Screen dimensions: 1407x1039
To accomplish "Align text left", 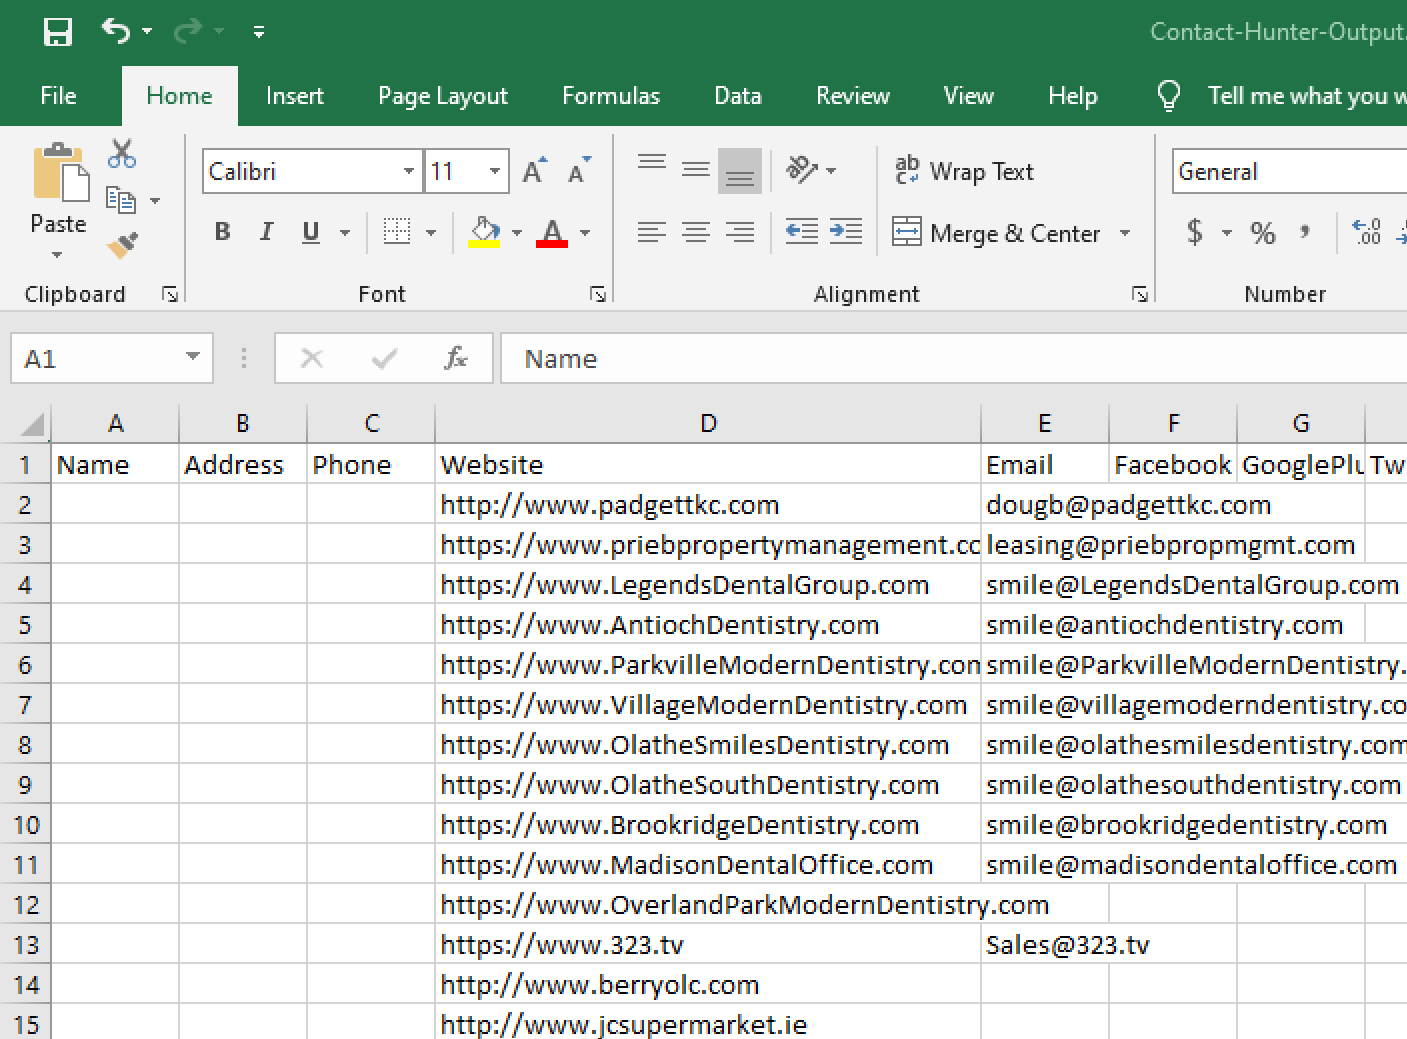I will (x=652, y=232).
